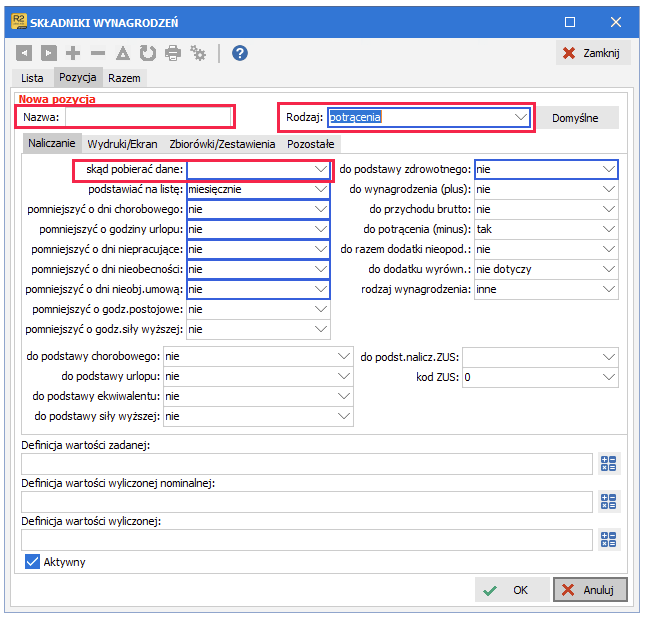Open the Rodzaj dropdown
The image size is (648, 622).
pyautogui.click(x=521, y=117)
